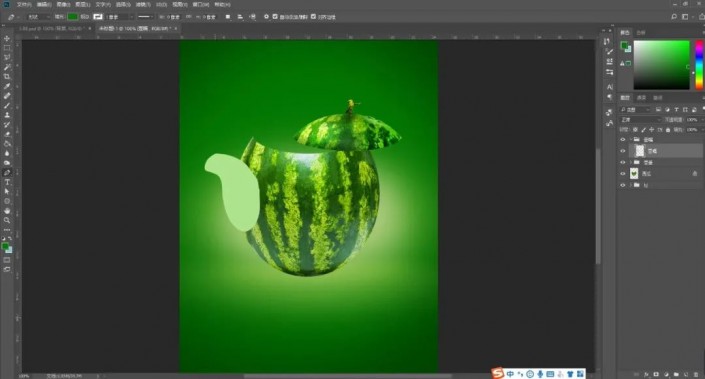705x379 pixels.
Task: Click the foreground color in toolbox
Action: point(5,246)
